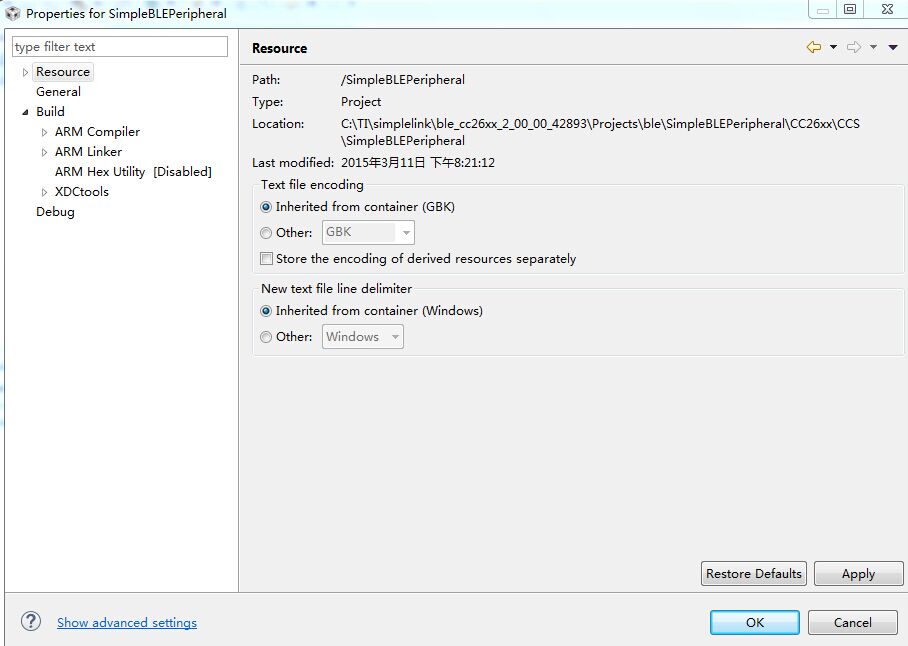This screenshot has width=908, height=646.
Task: Click the Properties window title icon
Action: click(x=13, y=14)
